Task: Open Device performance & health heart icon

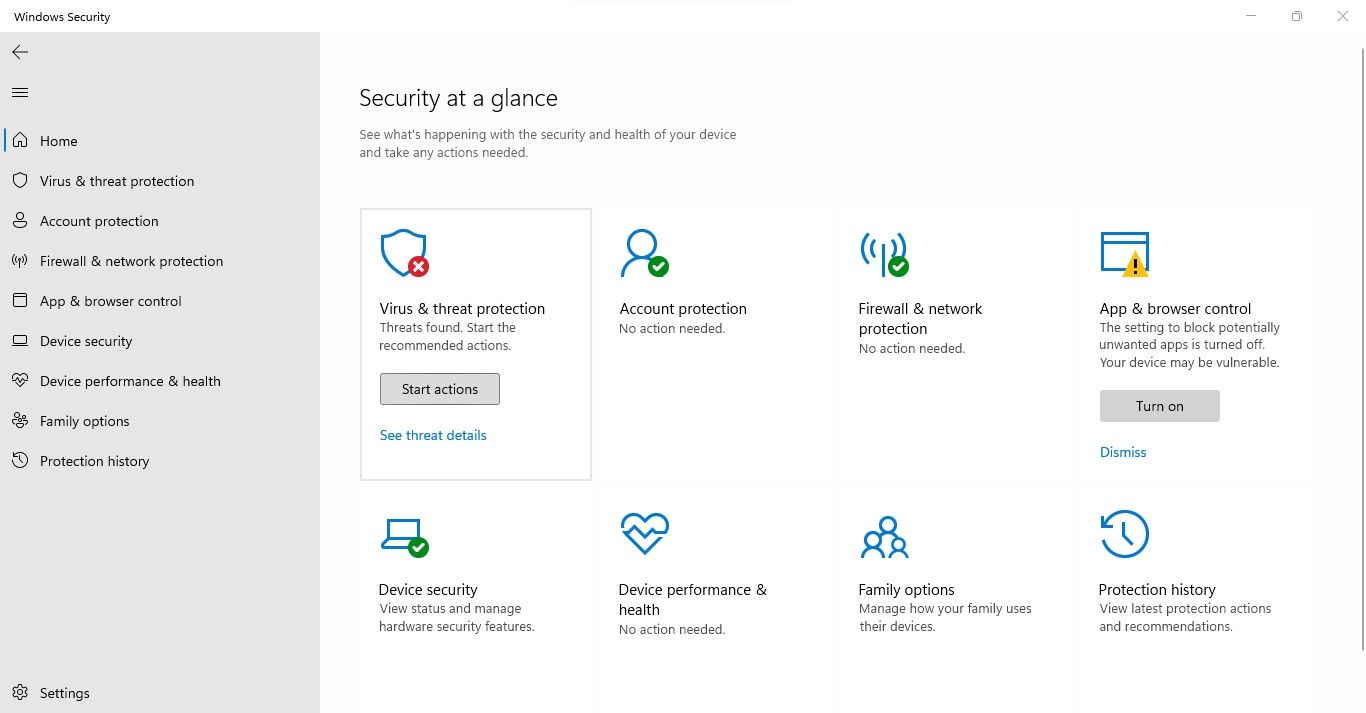Action: point(20,381)
